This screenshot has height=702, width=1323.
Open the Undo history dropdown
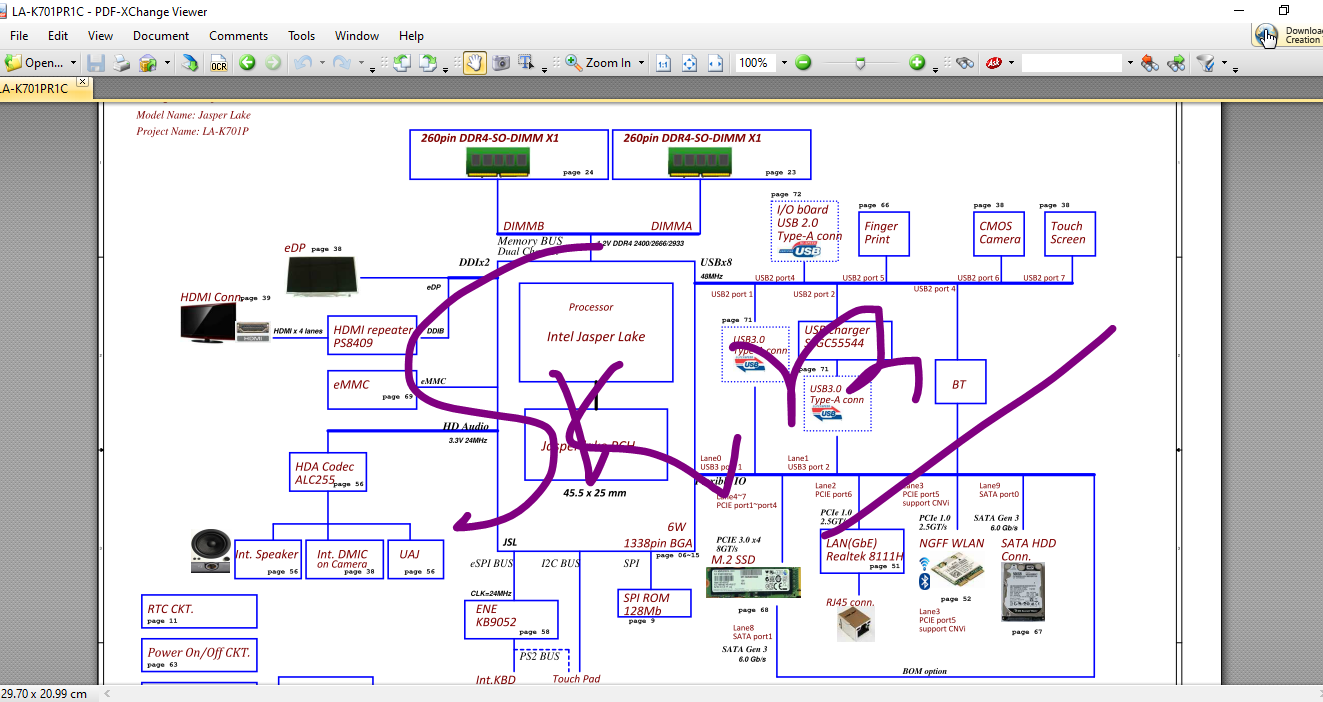(x=322, y=62)
